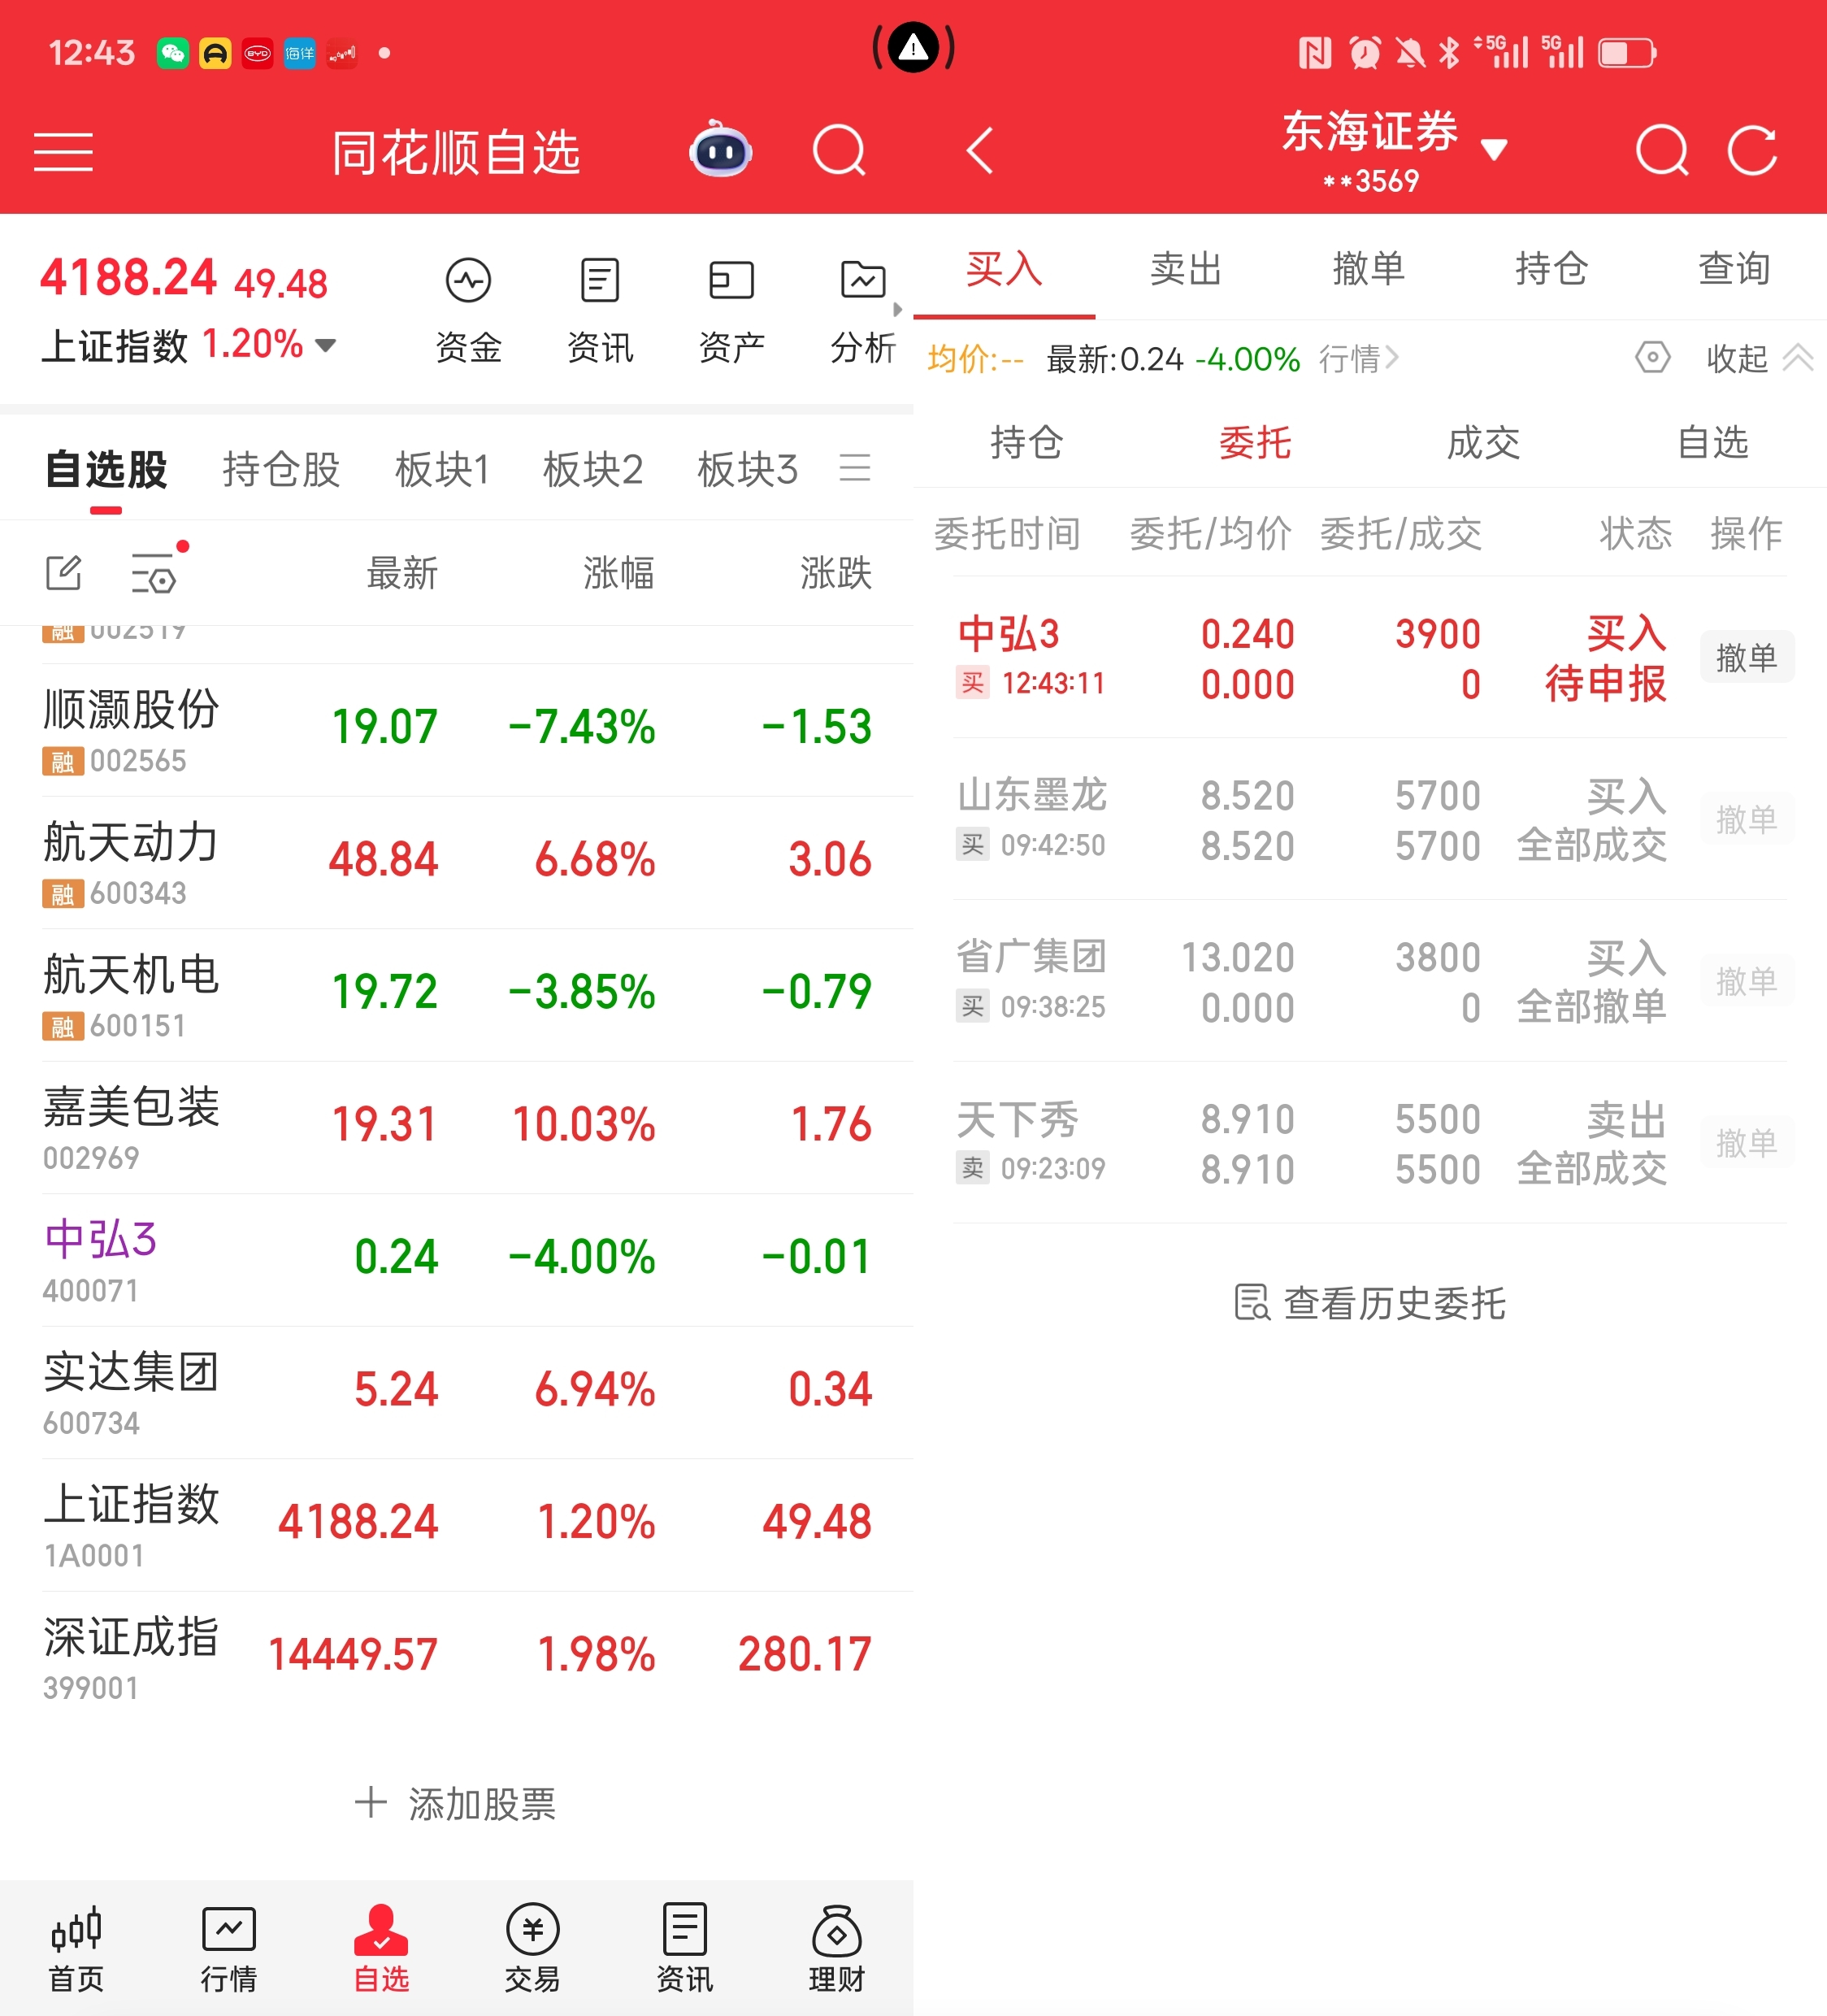Image resolution: width=1827 pixels, height=2016 pixels.
Task: Open 查看历史委托 link
Action: [1369, 1302]
